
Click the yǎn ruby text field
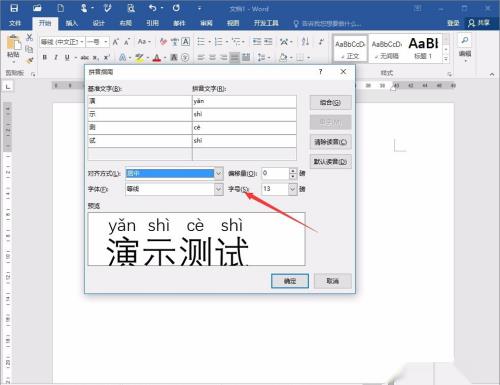click(x=244, y=101)
